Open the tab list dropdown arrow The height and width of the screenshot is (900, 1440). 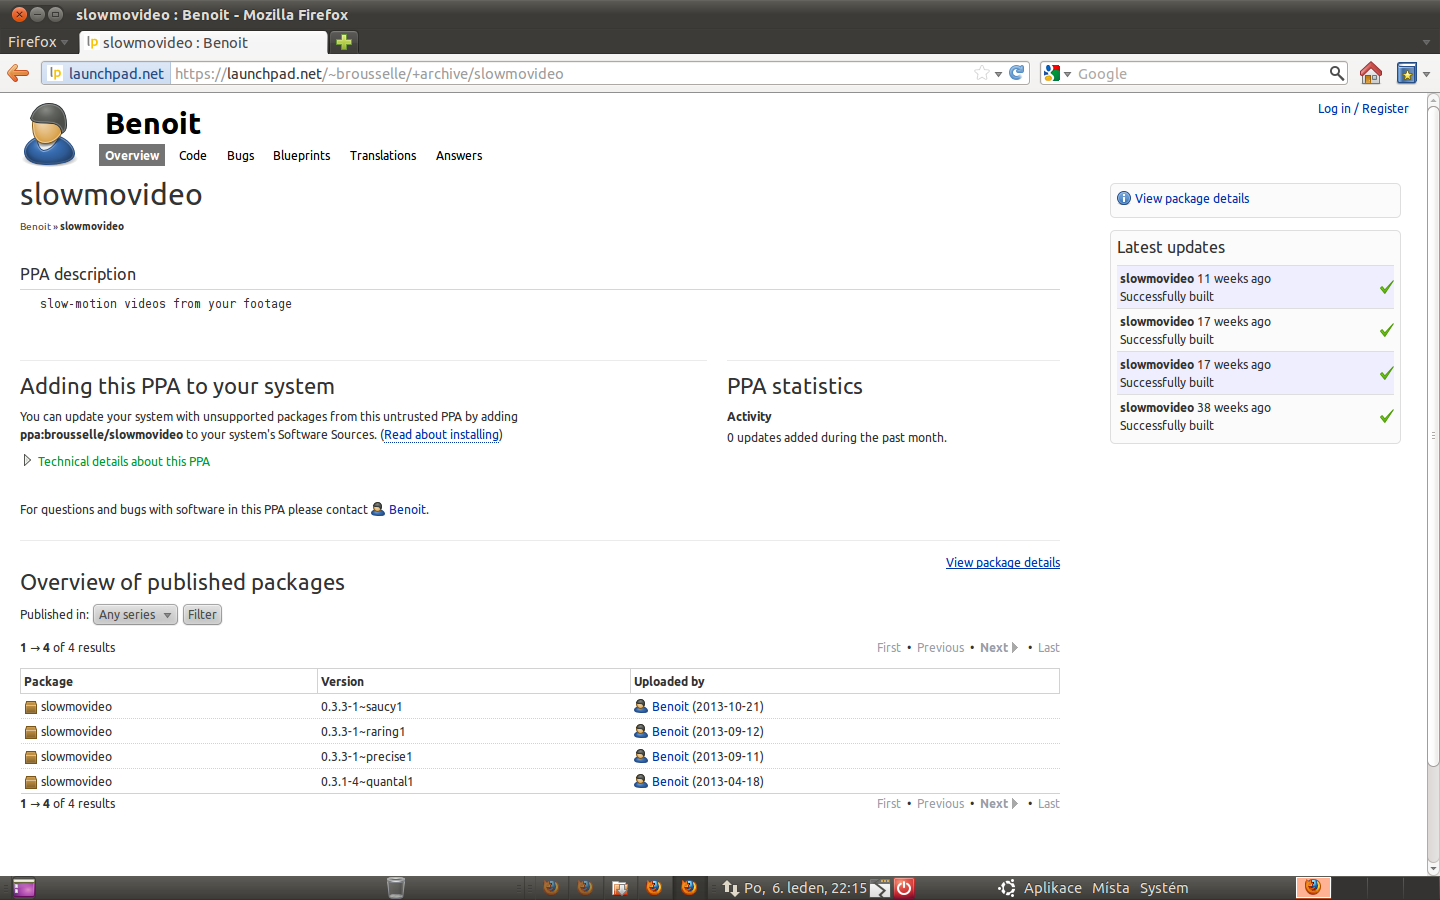coord(1426,43)
